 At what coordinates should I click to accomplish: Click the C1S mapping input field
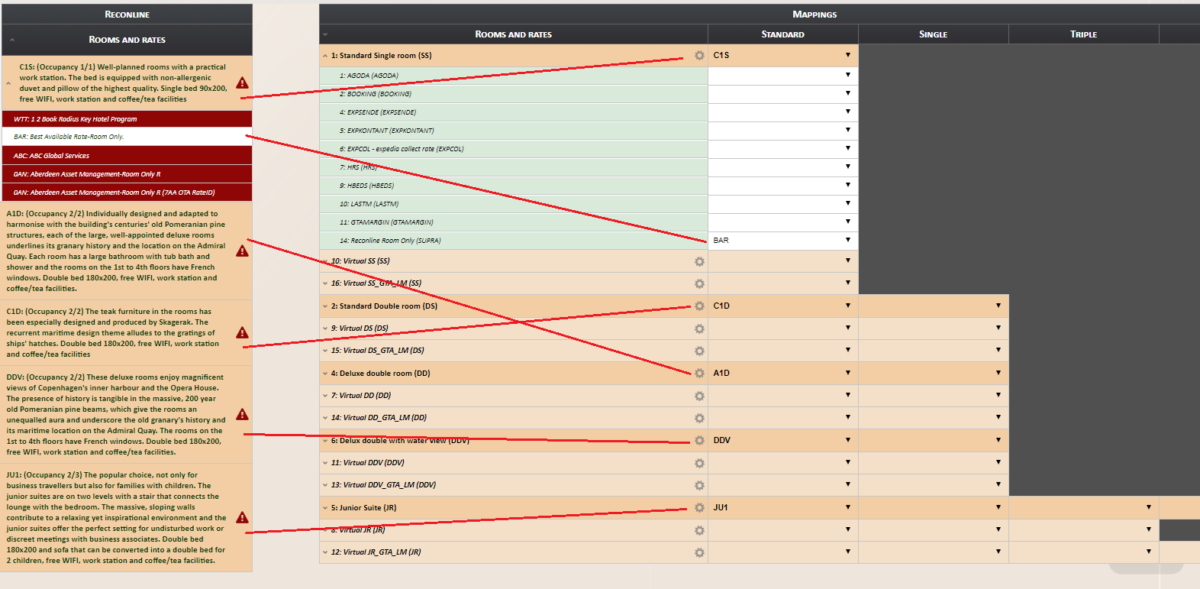click(x=780, y=56)
